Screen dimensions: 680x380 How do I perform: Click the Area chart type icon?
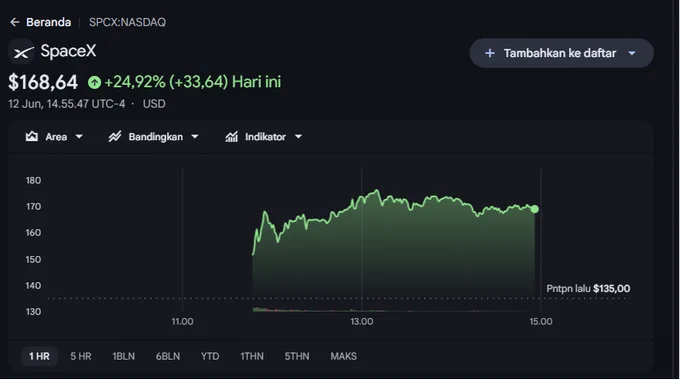tap(31, 137)
